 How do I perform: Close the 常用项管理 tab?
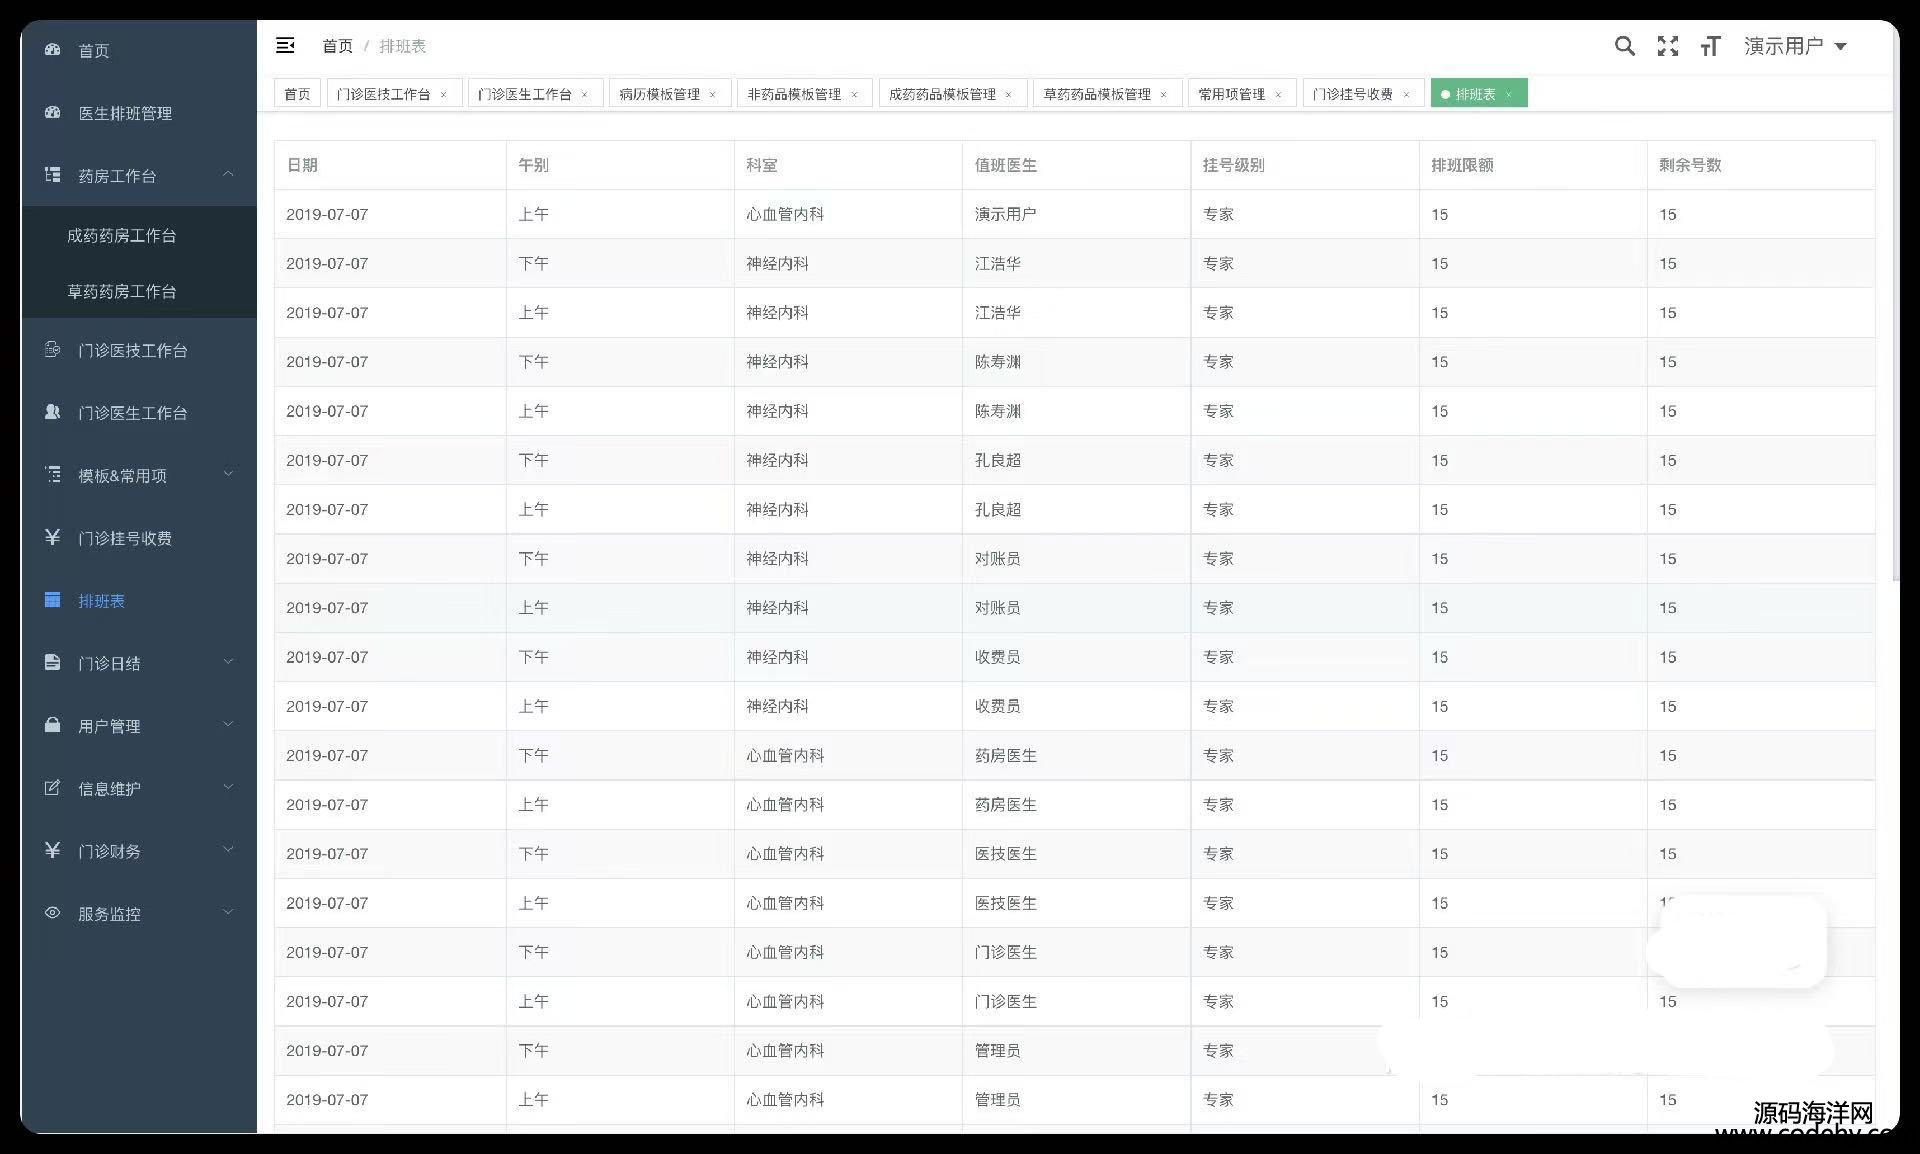(x=1279, y=95)
